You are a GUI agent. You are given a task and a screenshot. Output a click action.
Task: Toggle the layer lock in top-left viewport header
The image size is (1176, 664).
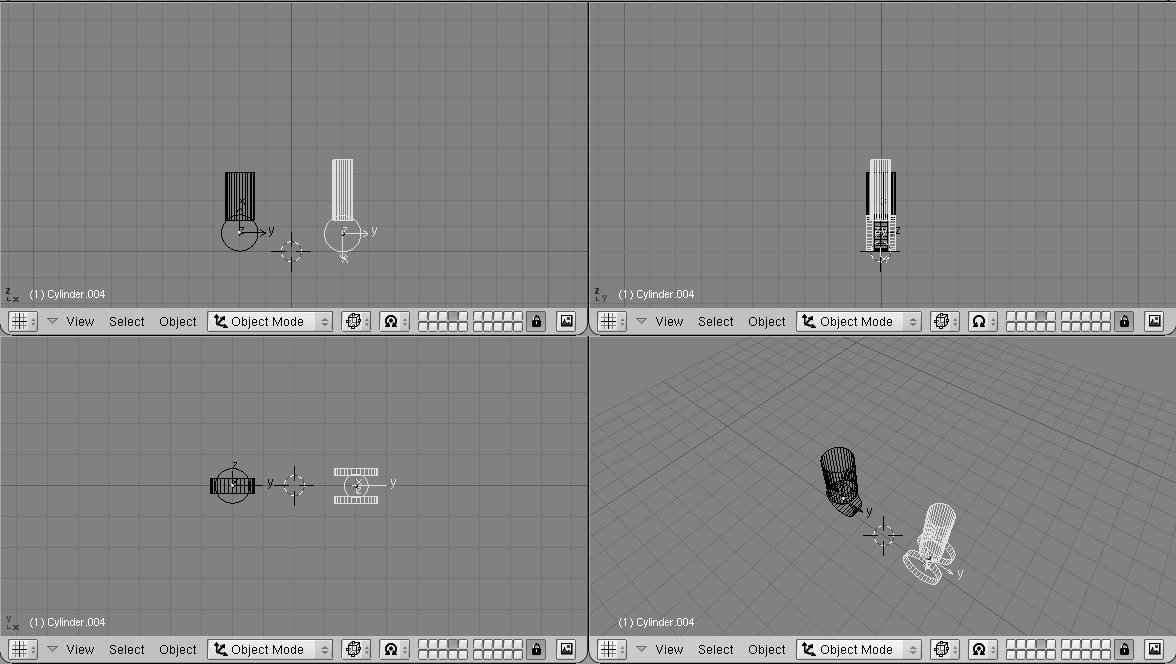click(x=537, y=321)
